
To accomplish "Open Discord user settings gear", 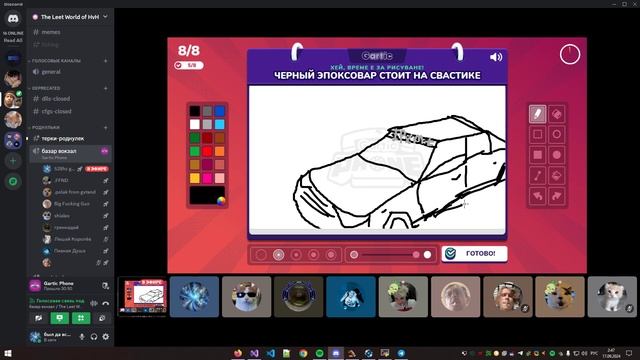I will click(105, 337).
